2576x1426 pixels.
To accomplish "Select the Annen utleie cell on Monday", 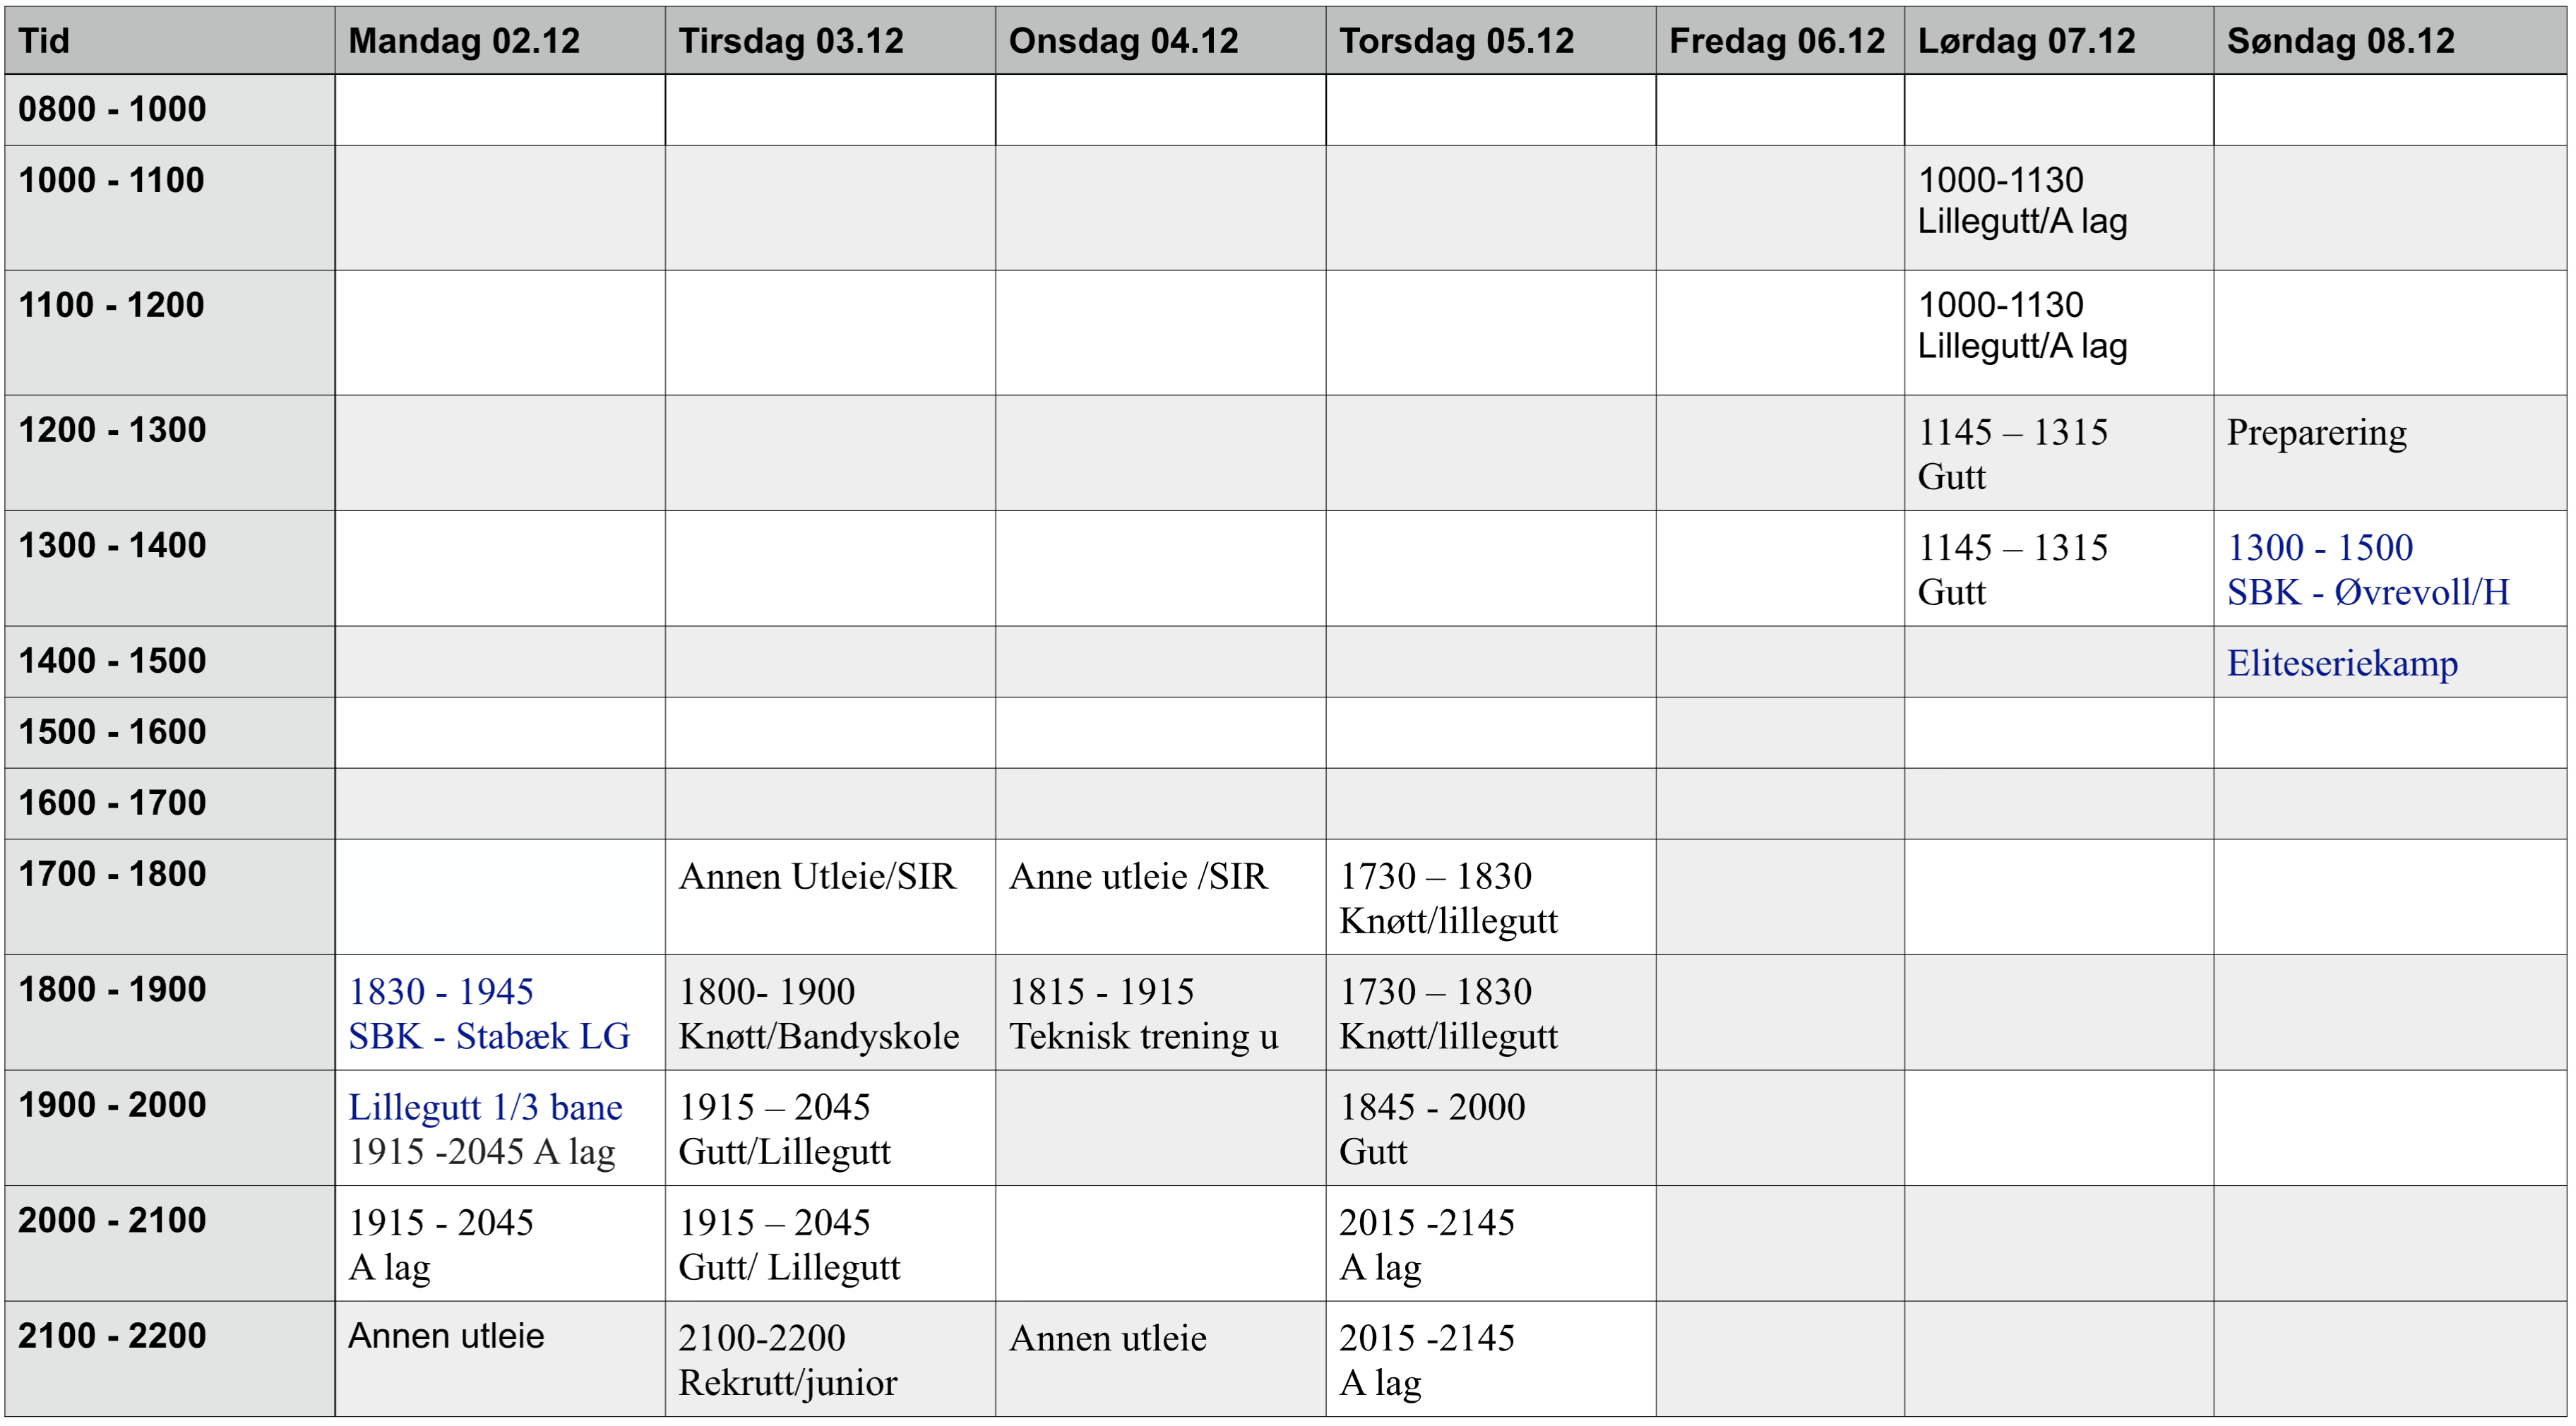I will [446, 1336].
